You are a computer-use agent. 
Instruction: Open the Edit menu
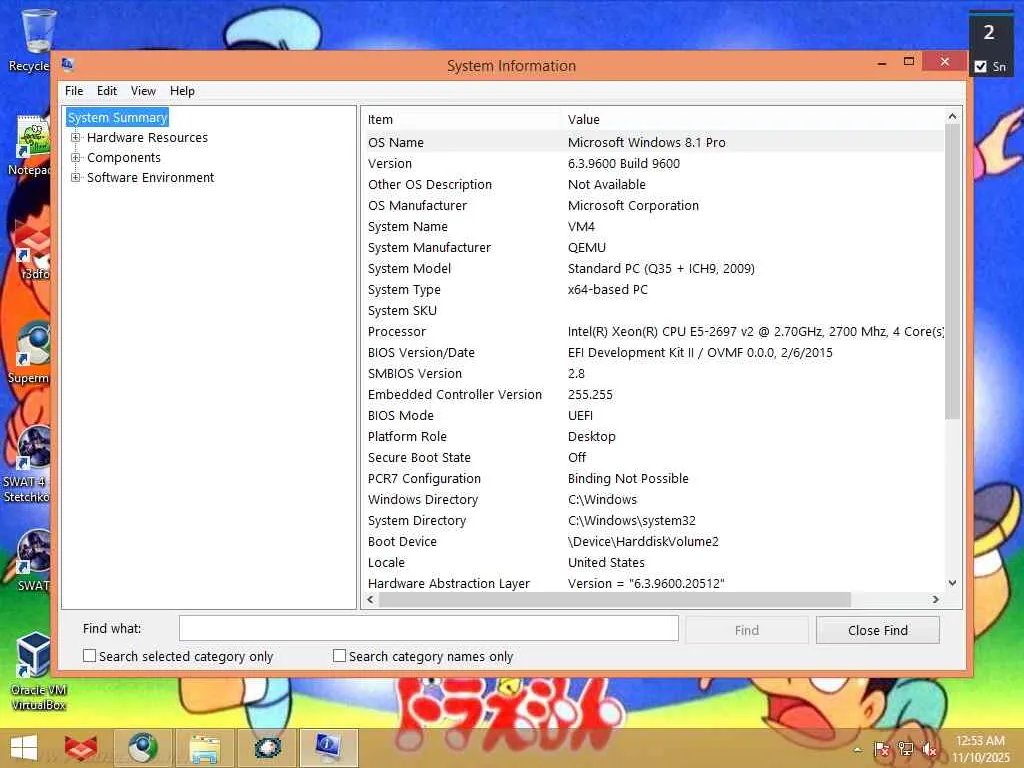(107, 91)
